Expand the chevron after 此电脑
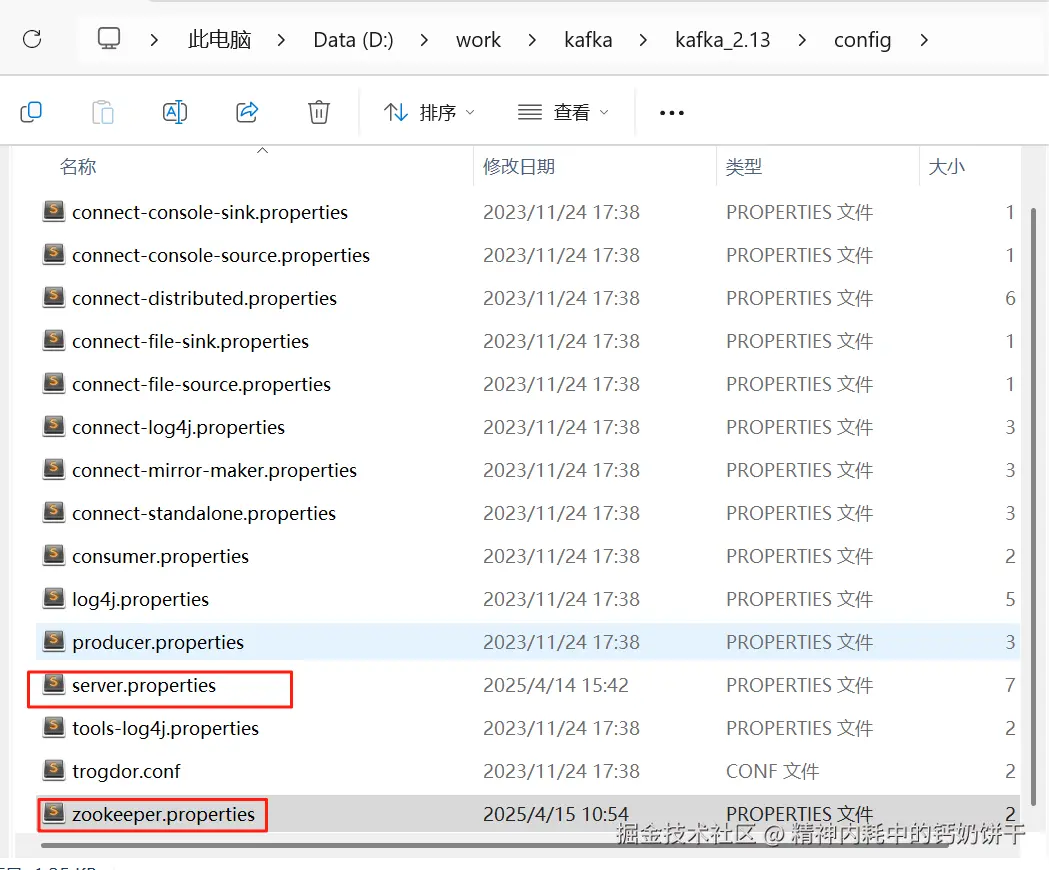Image resolution: width=1049 pixels, height=870 pixels. pos(281,40)
